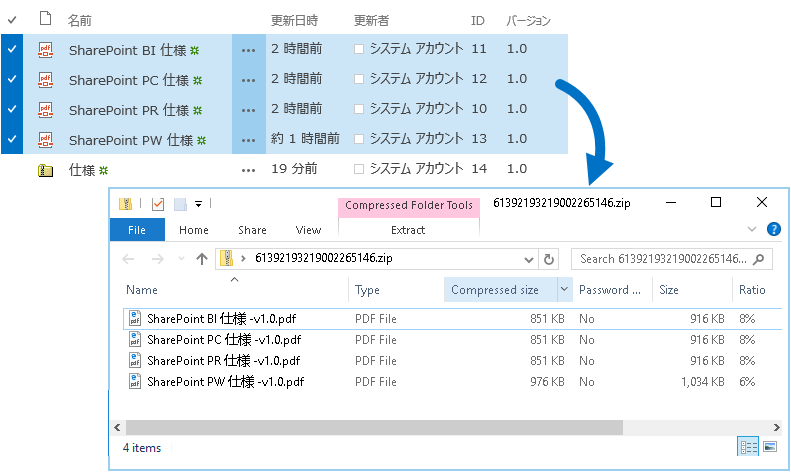Open Customize Quick Access Toolbar dropdown
This screenshot has height=476, width=791.
click(x=199, y=204)
